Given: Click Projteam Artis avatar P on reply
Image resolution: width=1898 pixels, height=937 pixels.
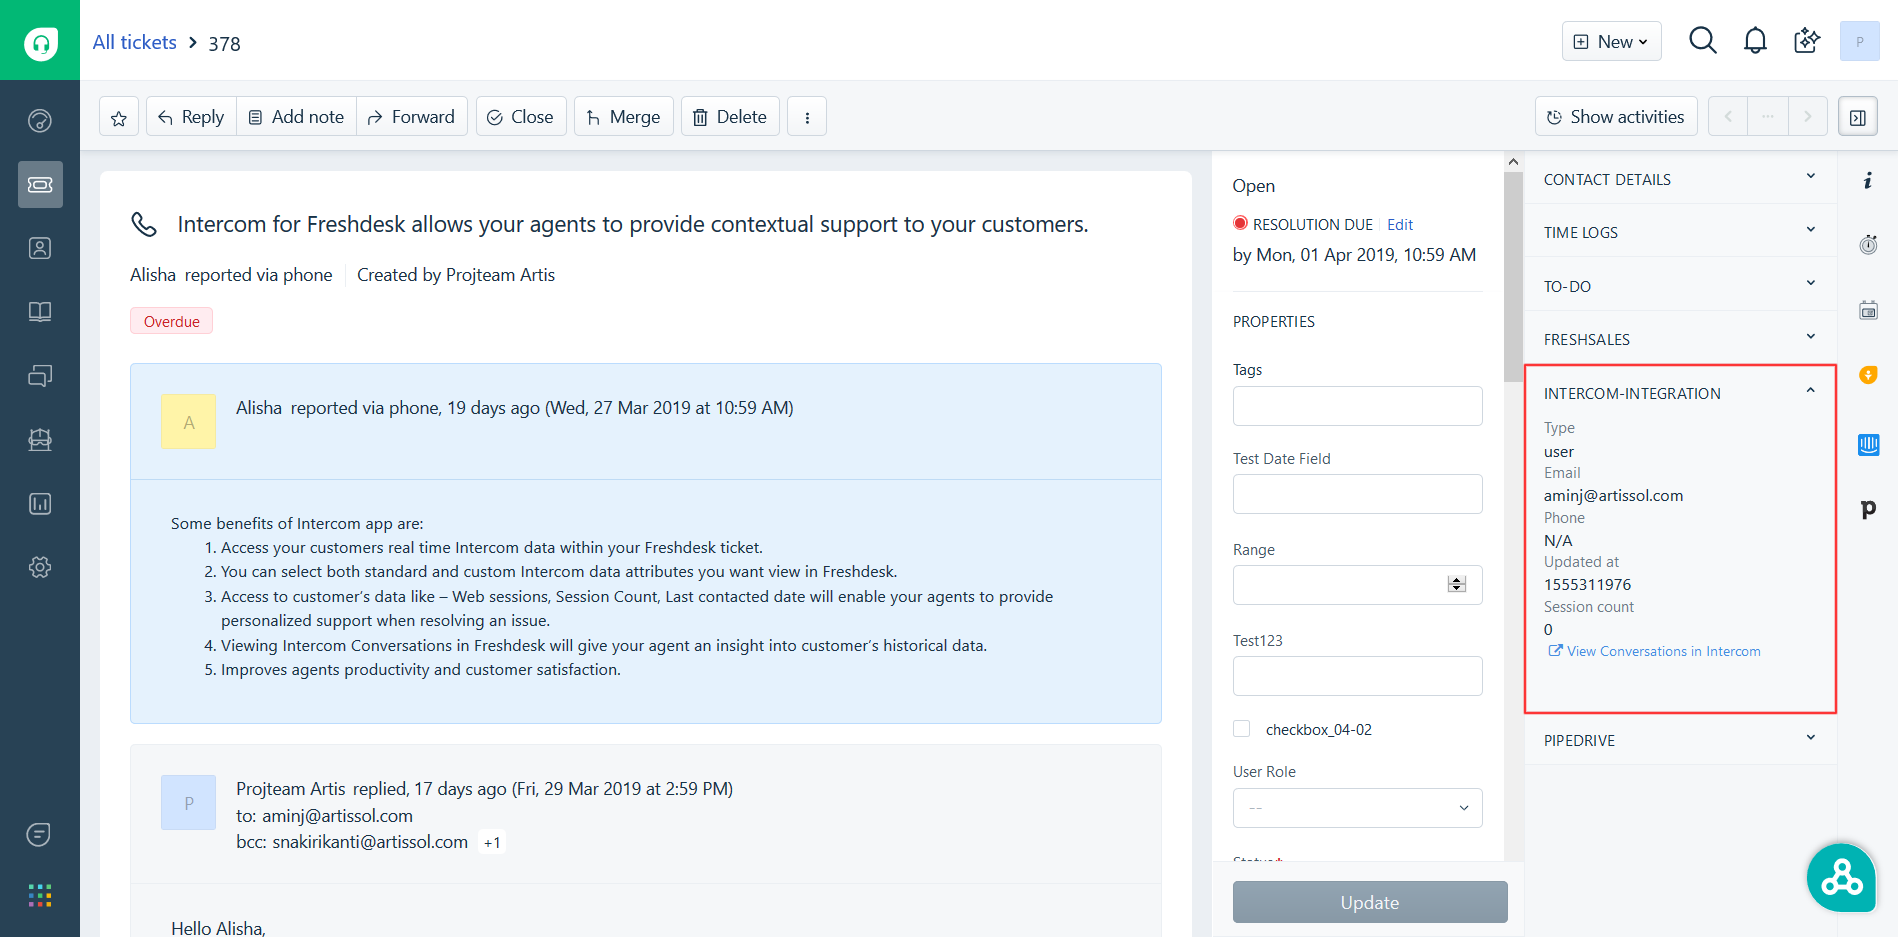Looking at the screenshot, I should coord(188,802).
